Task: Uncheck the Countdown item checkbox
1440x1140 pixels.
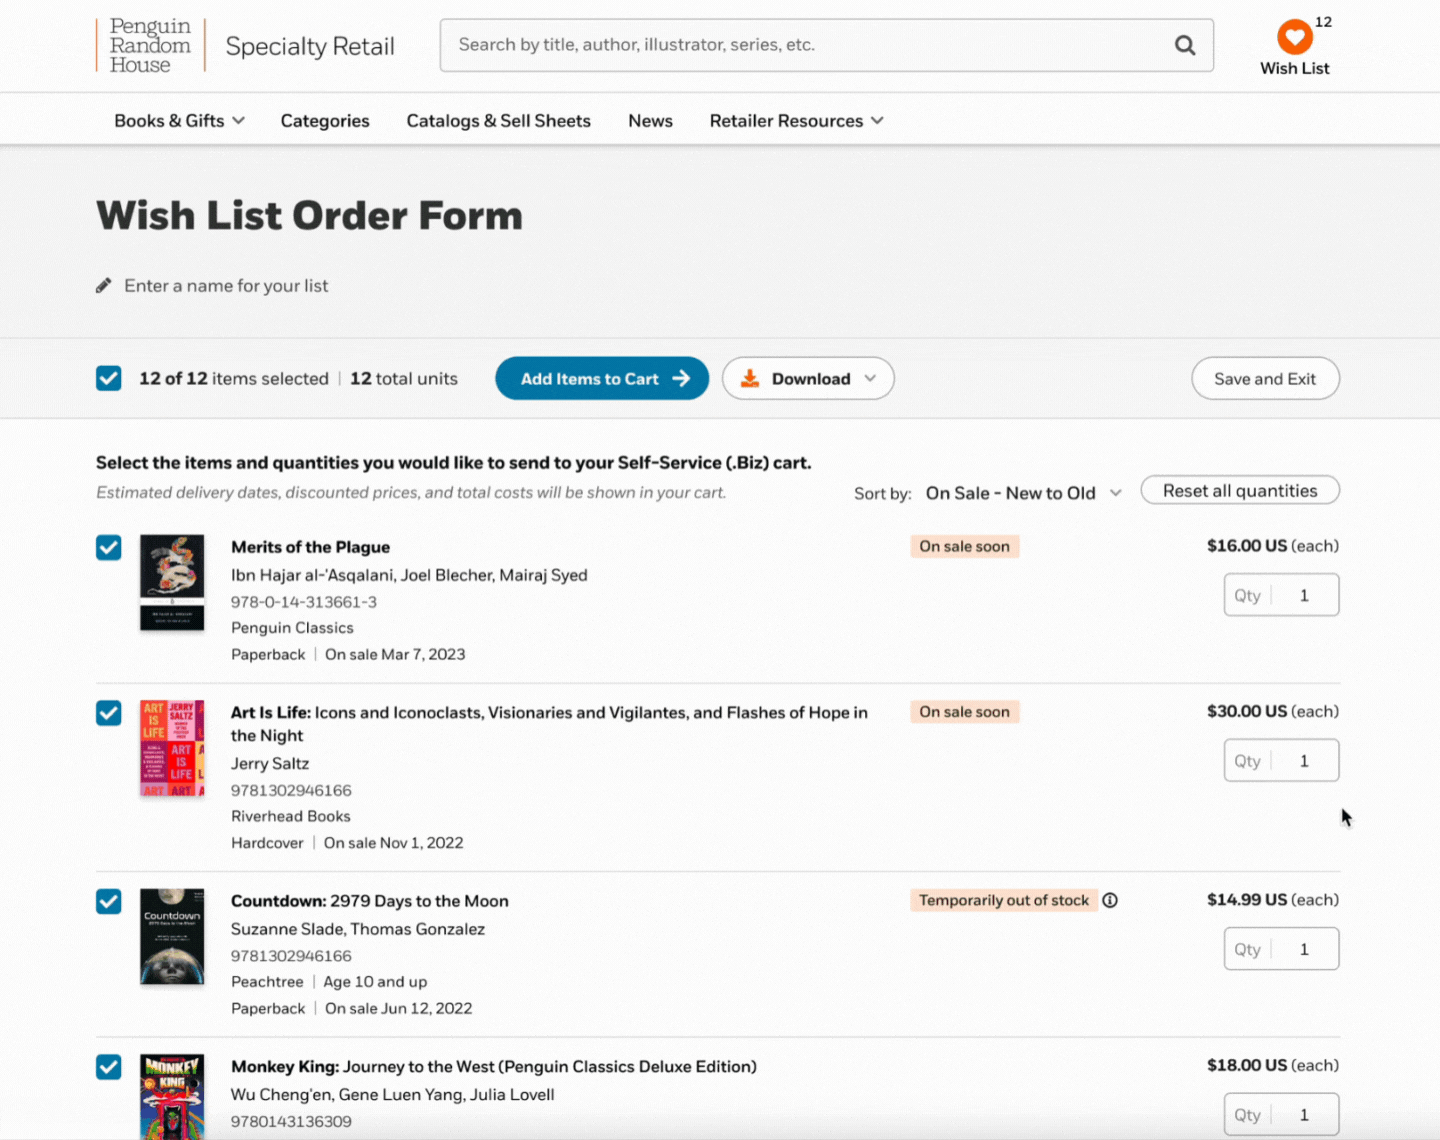Action: click(109, 901)
